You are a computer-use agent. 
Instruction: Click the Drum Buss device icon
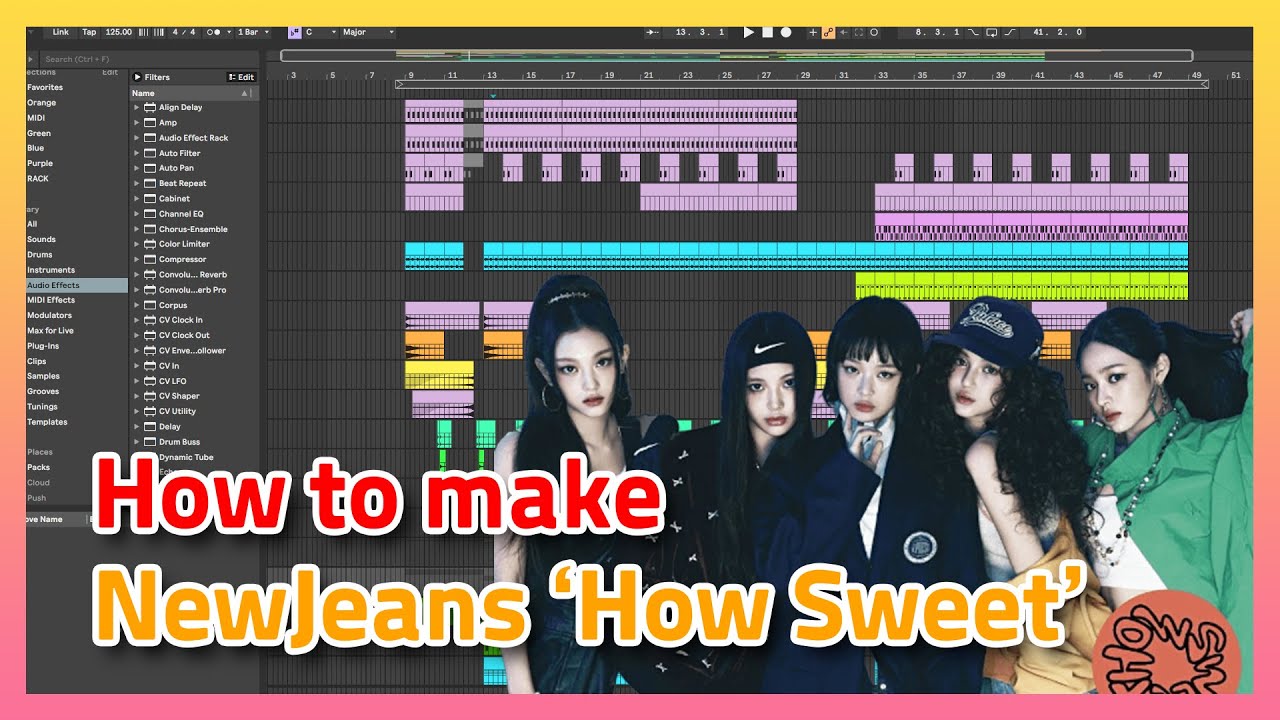coord(150,442)
